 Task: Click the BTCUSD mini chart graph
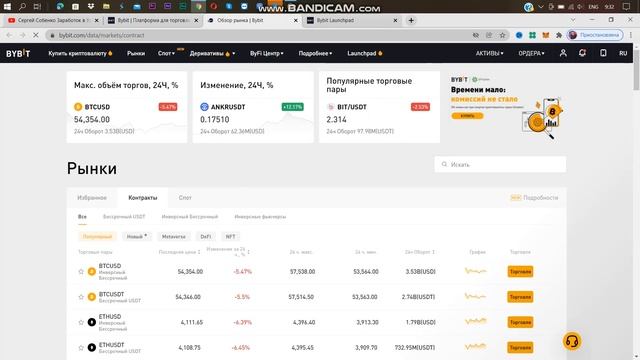[476, 271]
